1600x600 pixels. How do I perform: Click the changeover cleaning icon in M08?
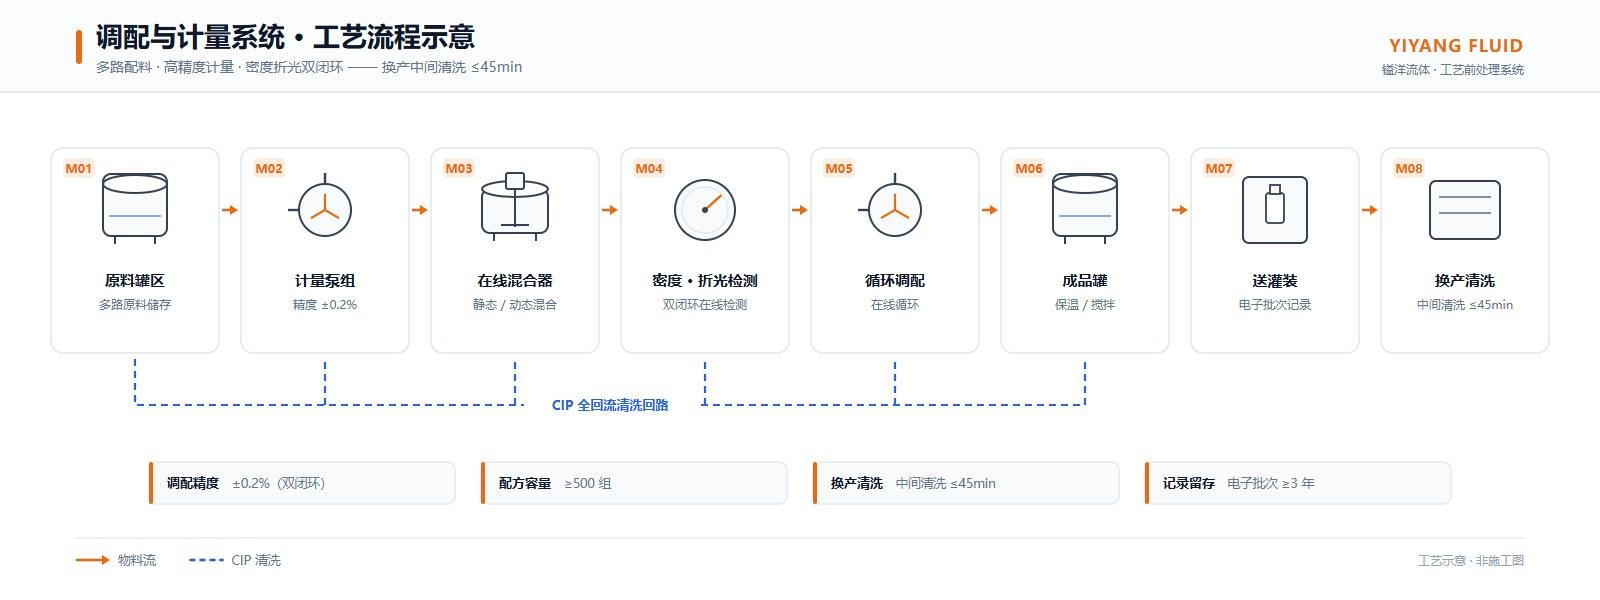click(x=1465, y=210)
